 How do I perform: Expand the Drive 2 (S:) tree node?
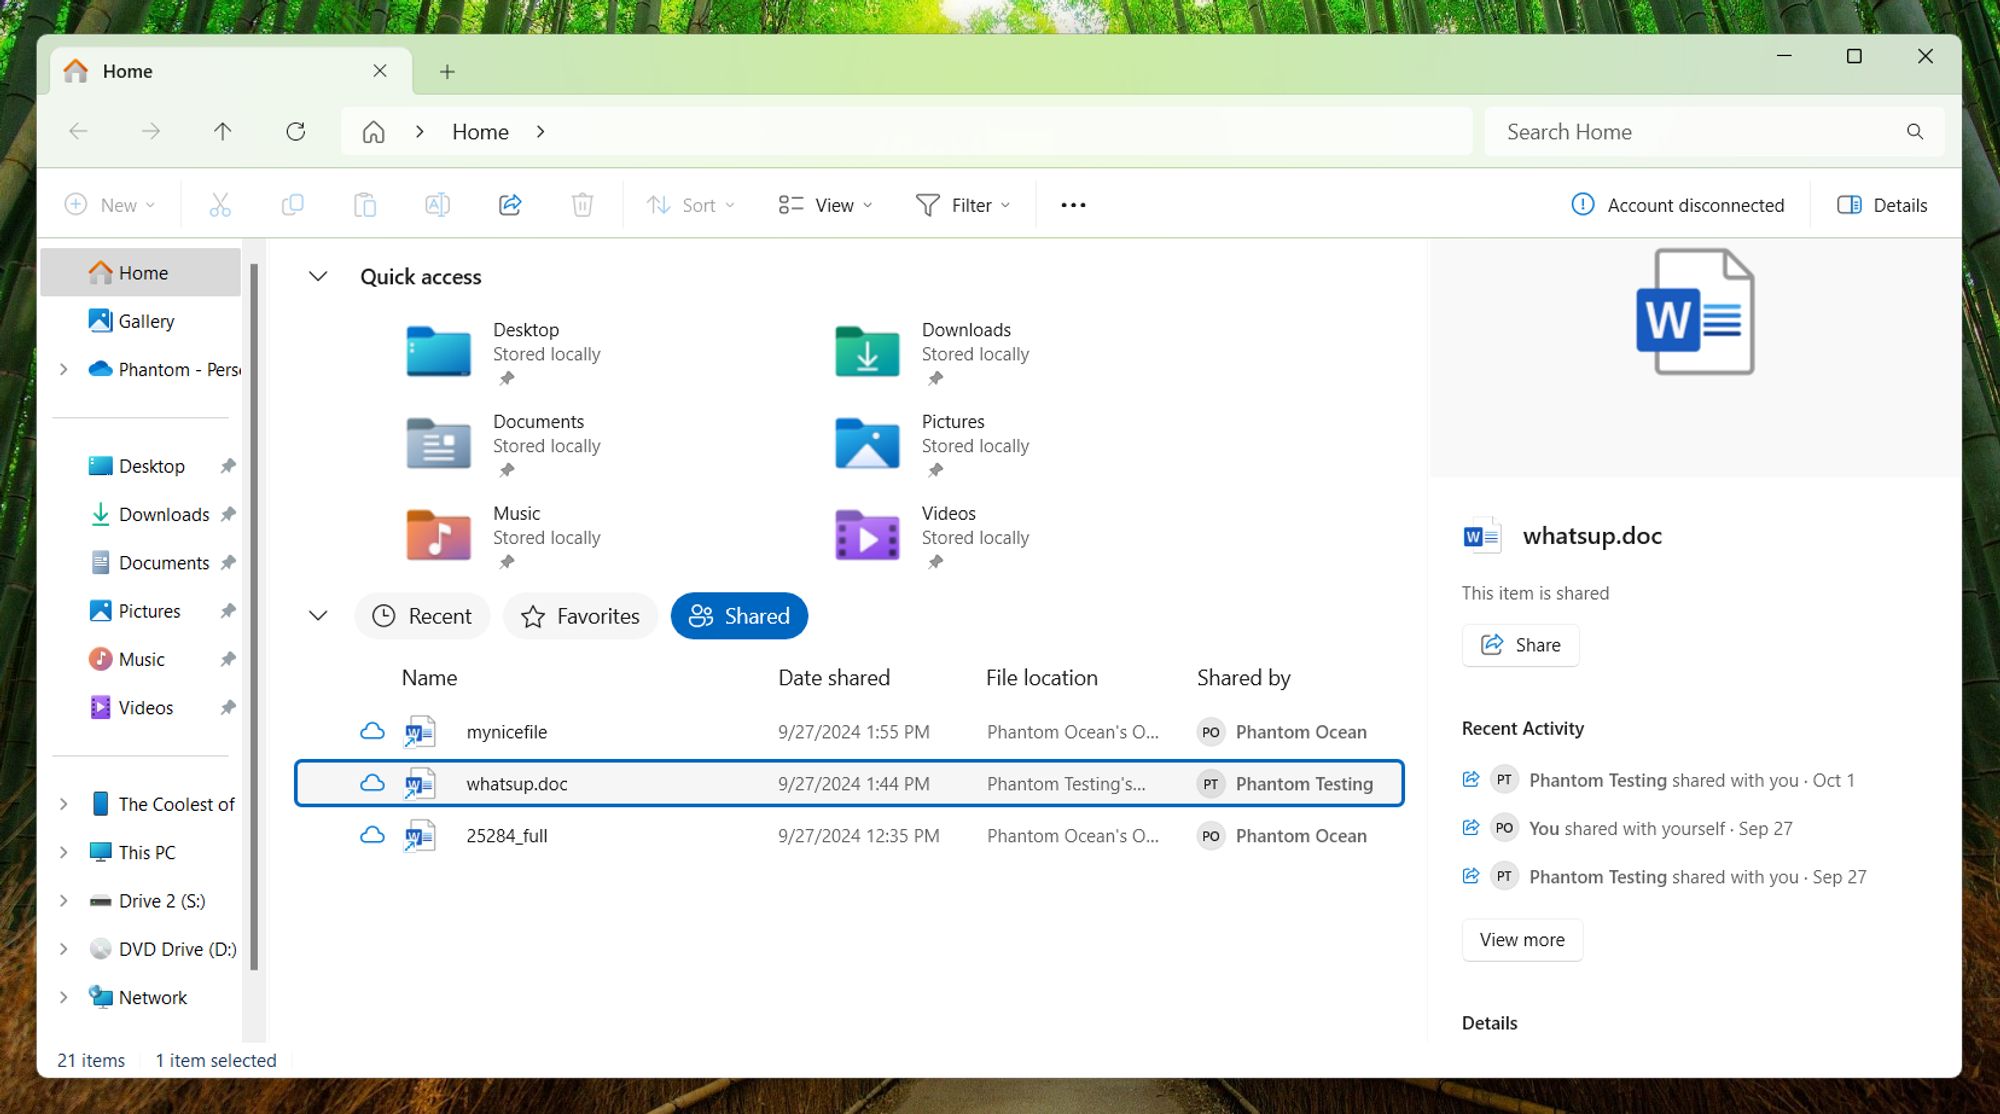[x=64, y=900]
